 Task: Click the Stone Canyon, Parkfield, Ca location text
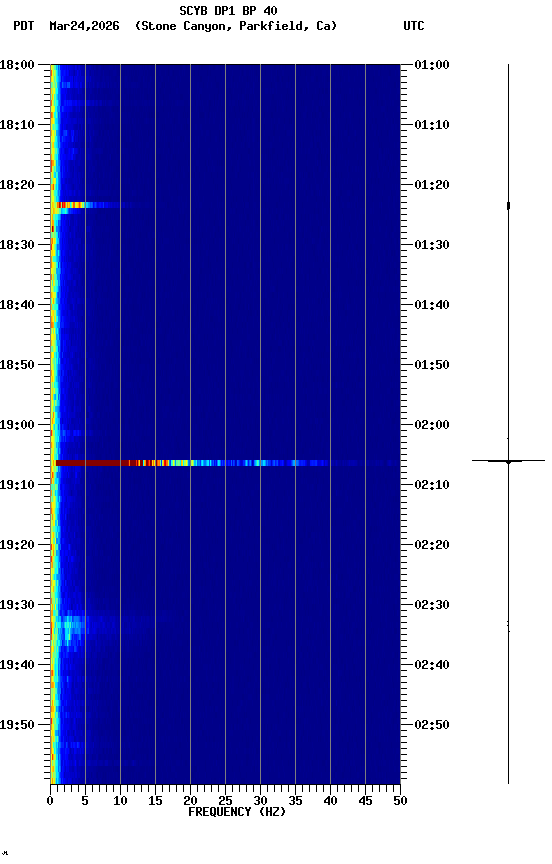(236, 26)
